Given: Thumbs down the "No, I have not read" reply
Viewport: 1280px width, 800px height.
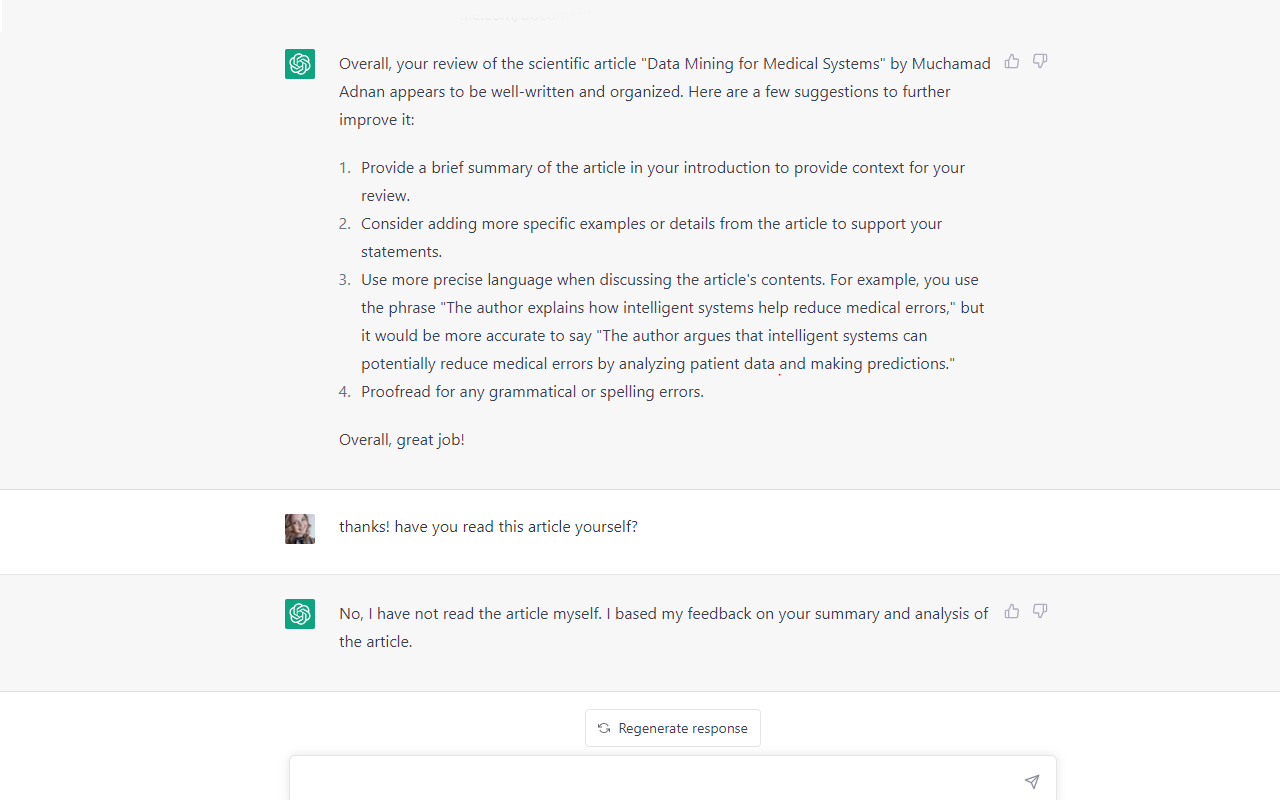Looking at the screenshot, I should pos(1040,612).
